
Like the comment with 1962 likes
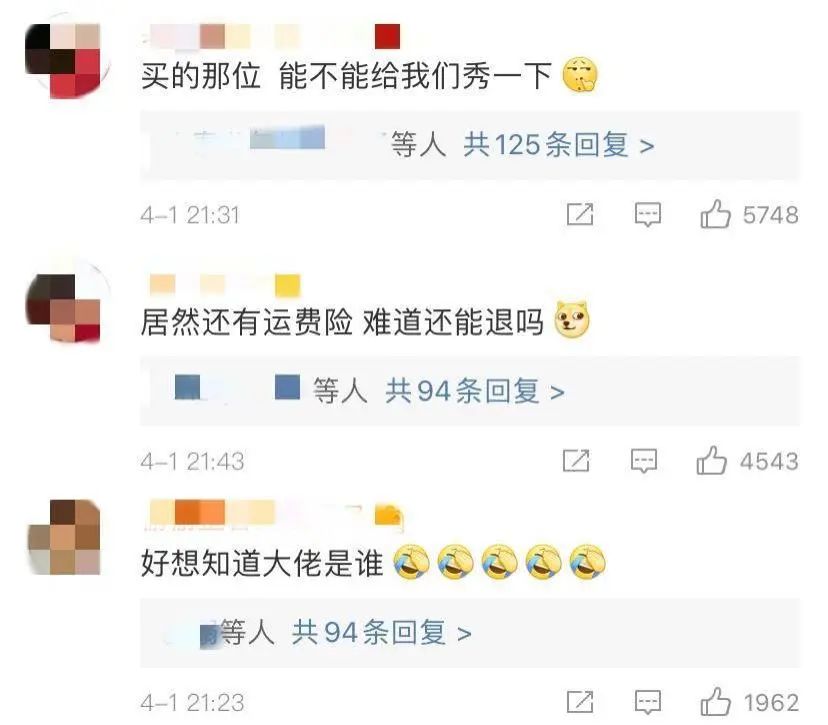[x=716, y=701]
